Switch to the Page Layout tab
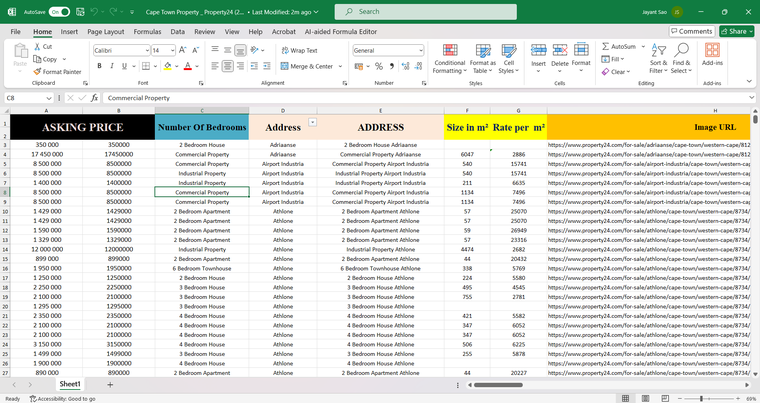This screenshot has height=403, width=760. 106,31
